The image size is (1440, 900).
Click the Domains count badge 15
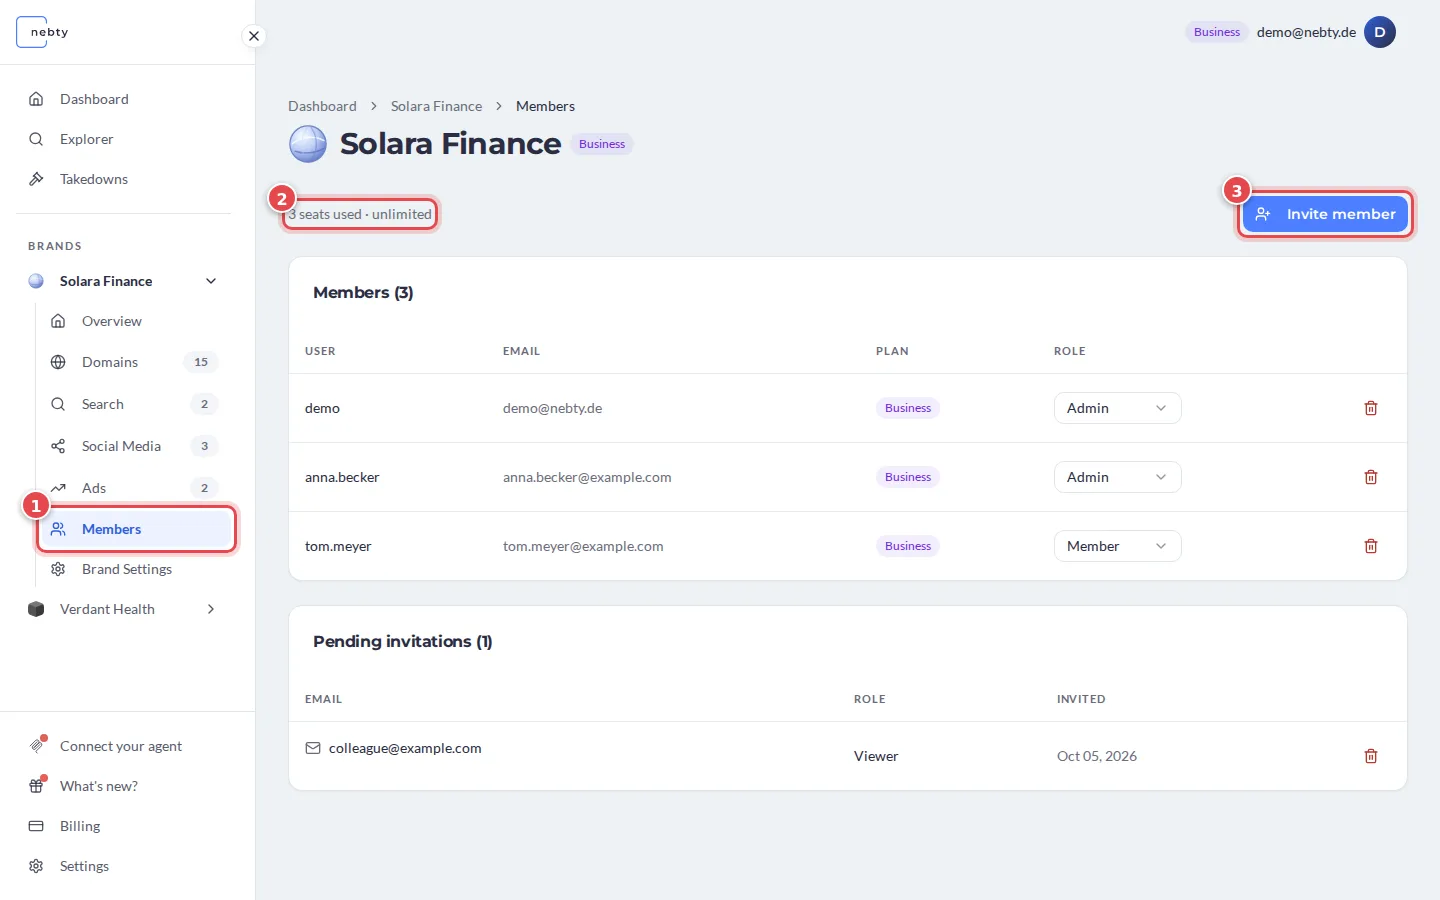tap(201, 362)
